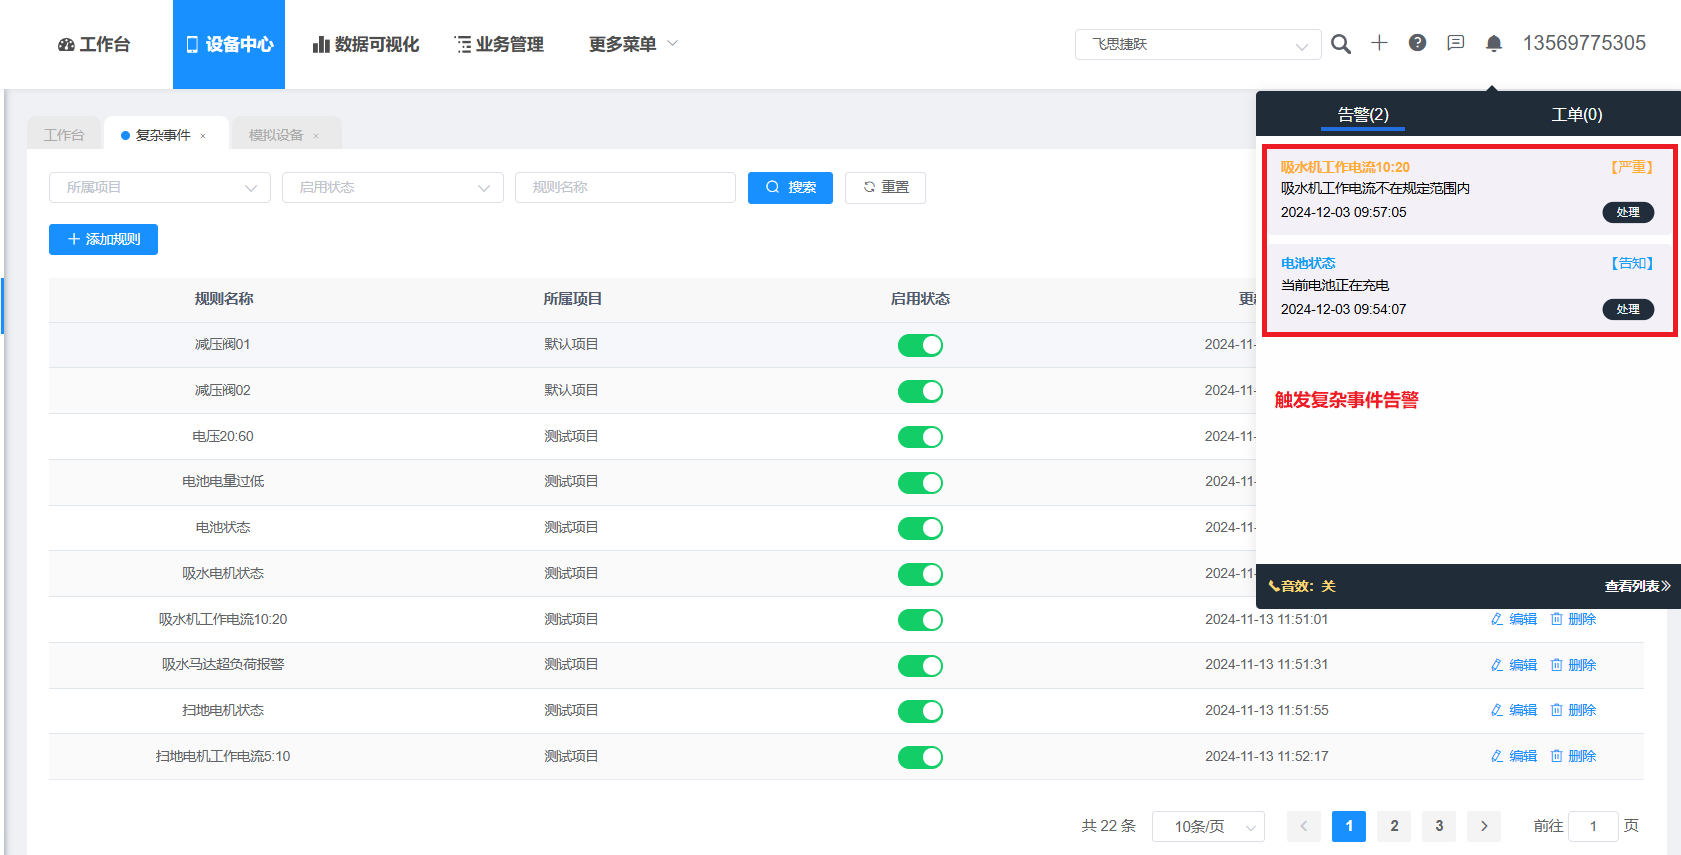
Task: Click the search magnifier icon in header
Action: click(x=1341, y=44)
